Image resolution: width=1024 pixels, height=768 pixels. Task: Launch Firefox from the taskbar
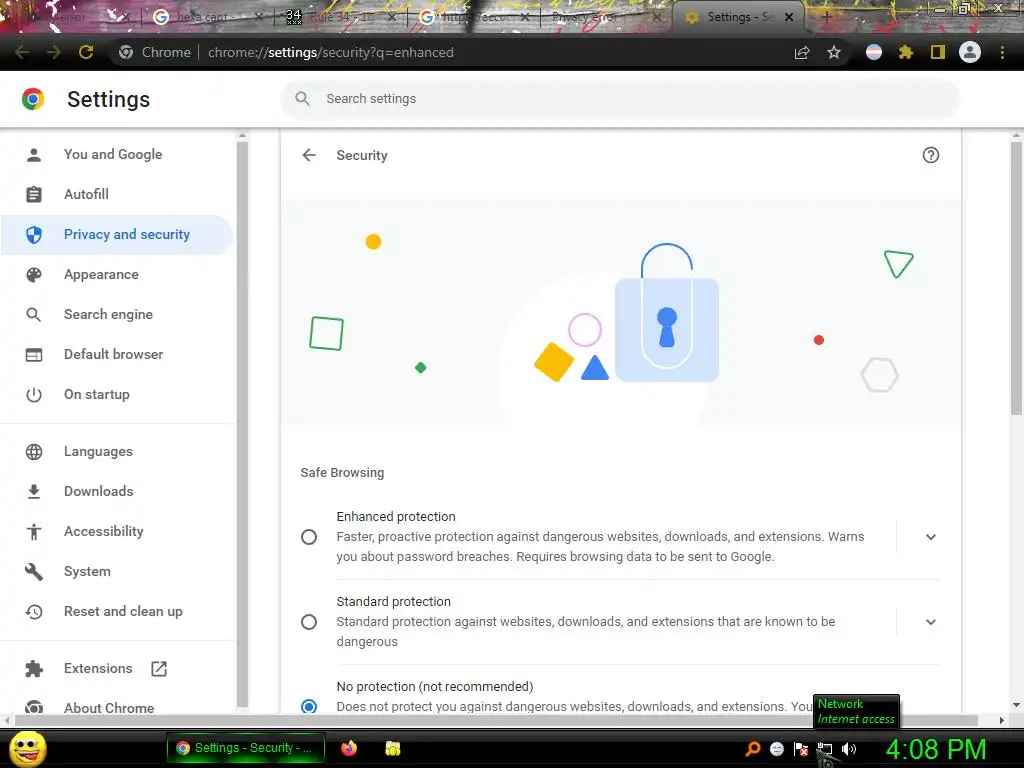[349, 748]
